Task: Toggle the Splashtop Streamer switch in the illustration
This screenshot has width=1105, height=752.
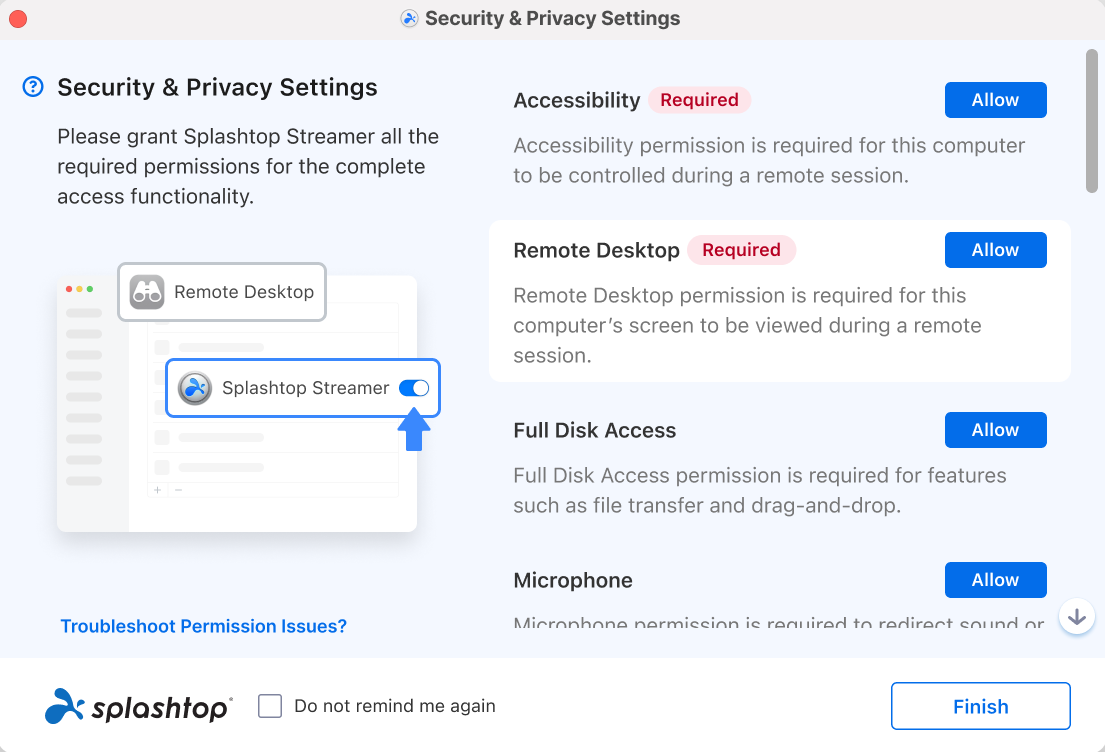Action: (x=414, y=388)
